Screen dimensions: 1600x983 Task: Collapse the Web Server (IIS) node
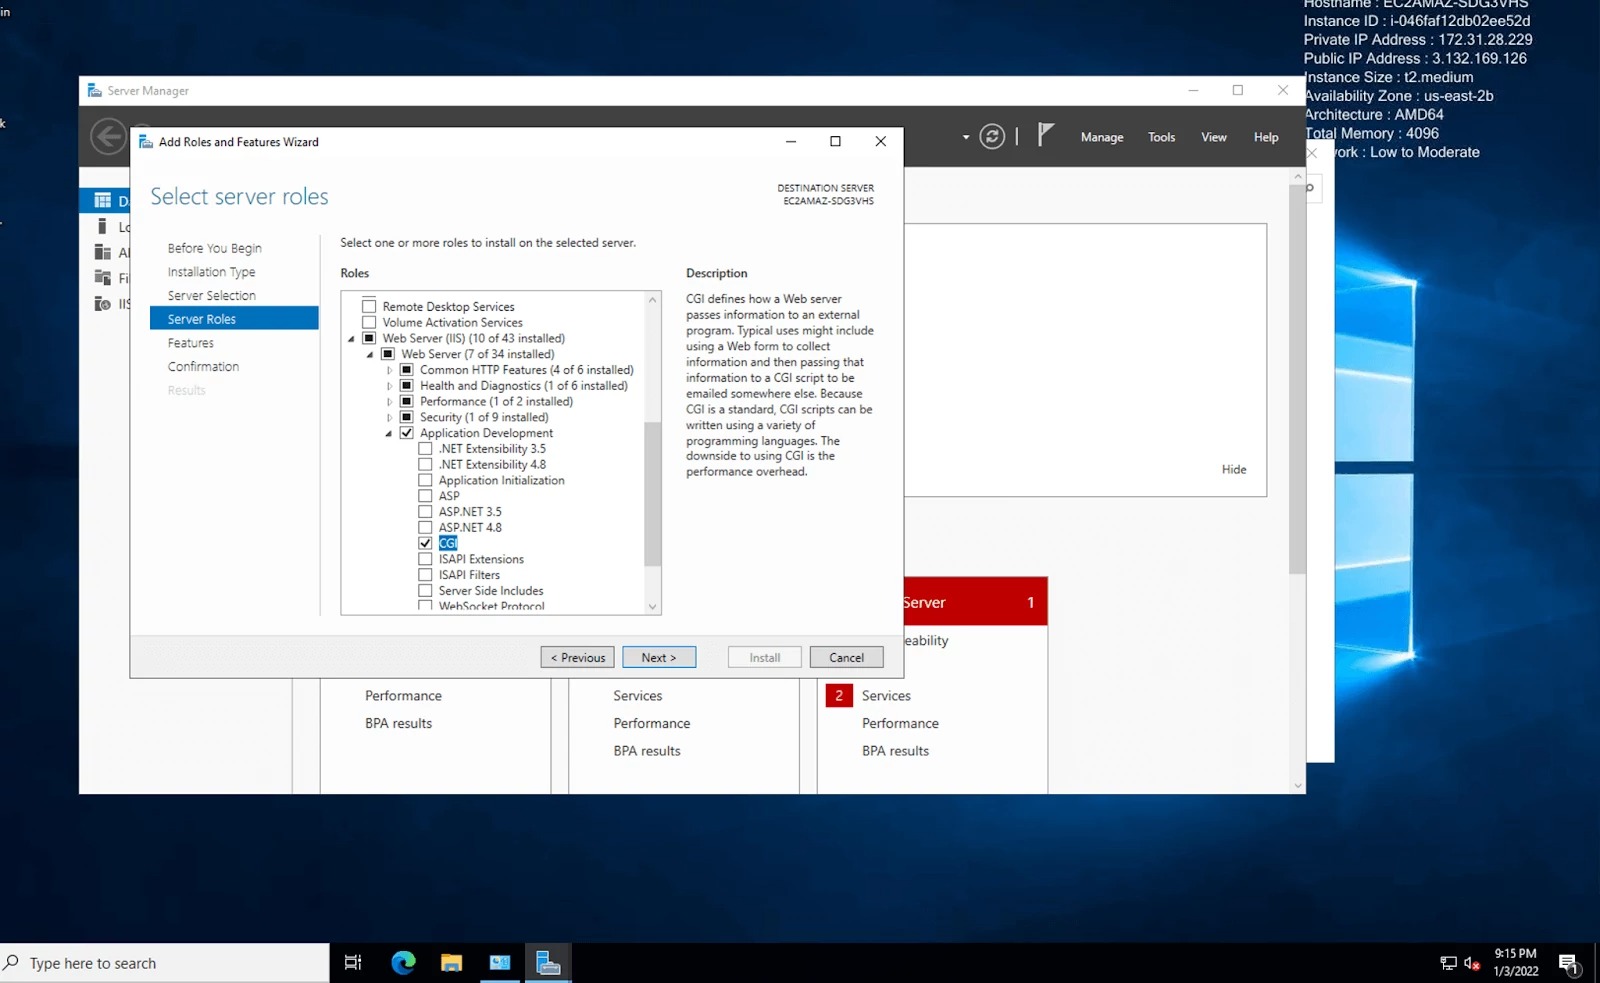[351, 339]
